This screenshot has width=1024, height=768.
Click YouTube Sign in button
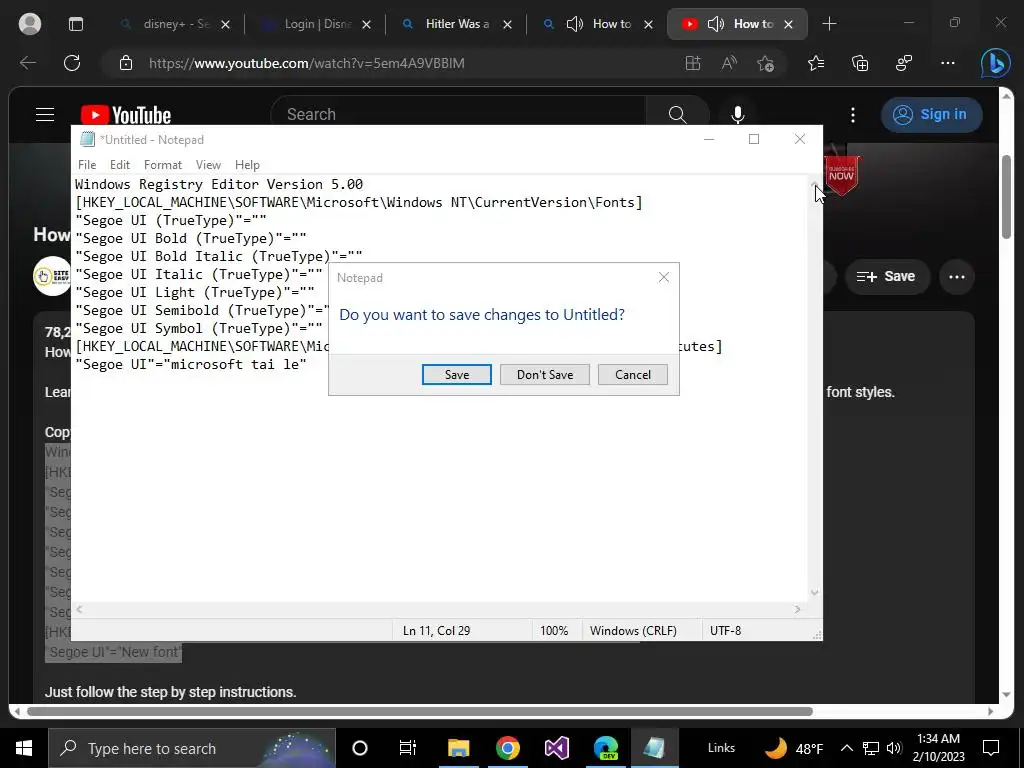tap(931, 115)
